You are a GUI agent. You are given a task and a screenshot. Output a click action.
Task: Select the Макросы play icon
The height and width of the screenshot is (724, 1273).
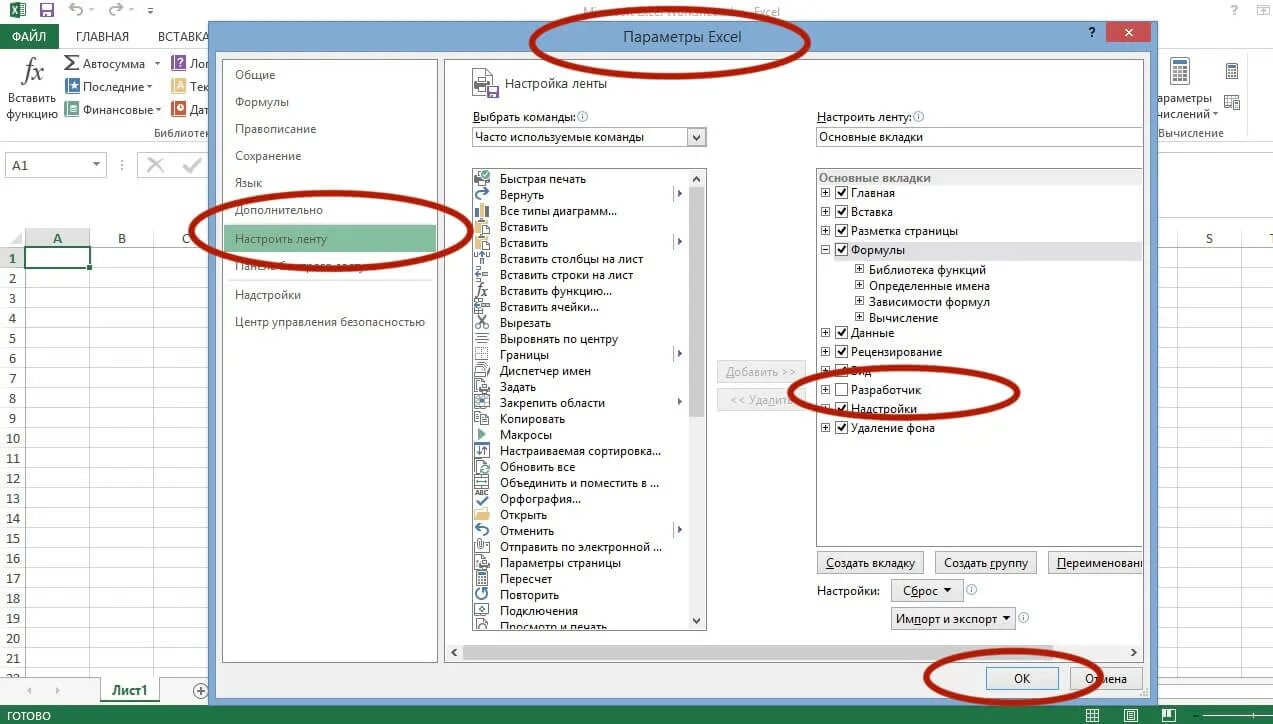(x=482, y=435)
